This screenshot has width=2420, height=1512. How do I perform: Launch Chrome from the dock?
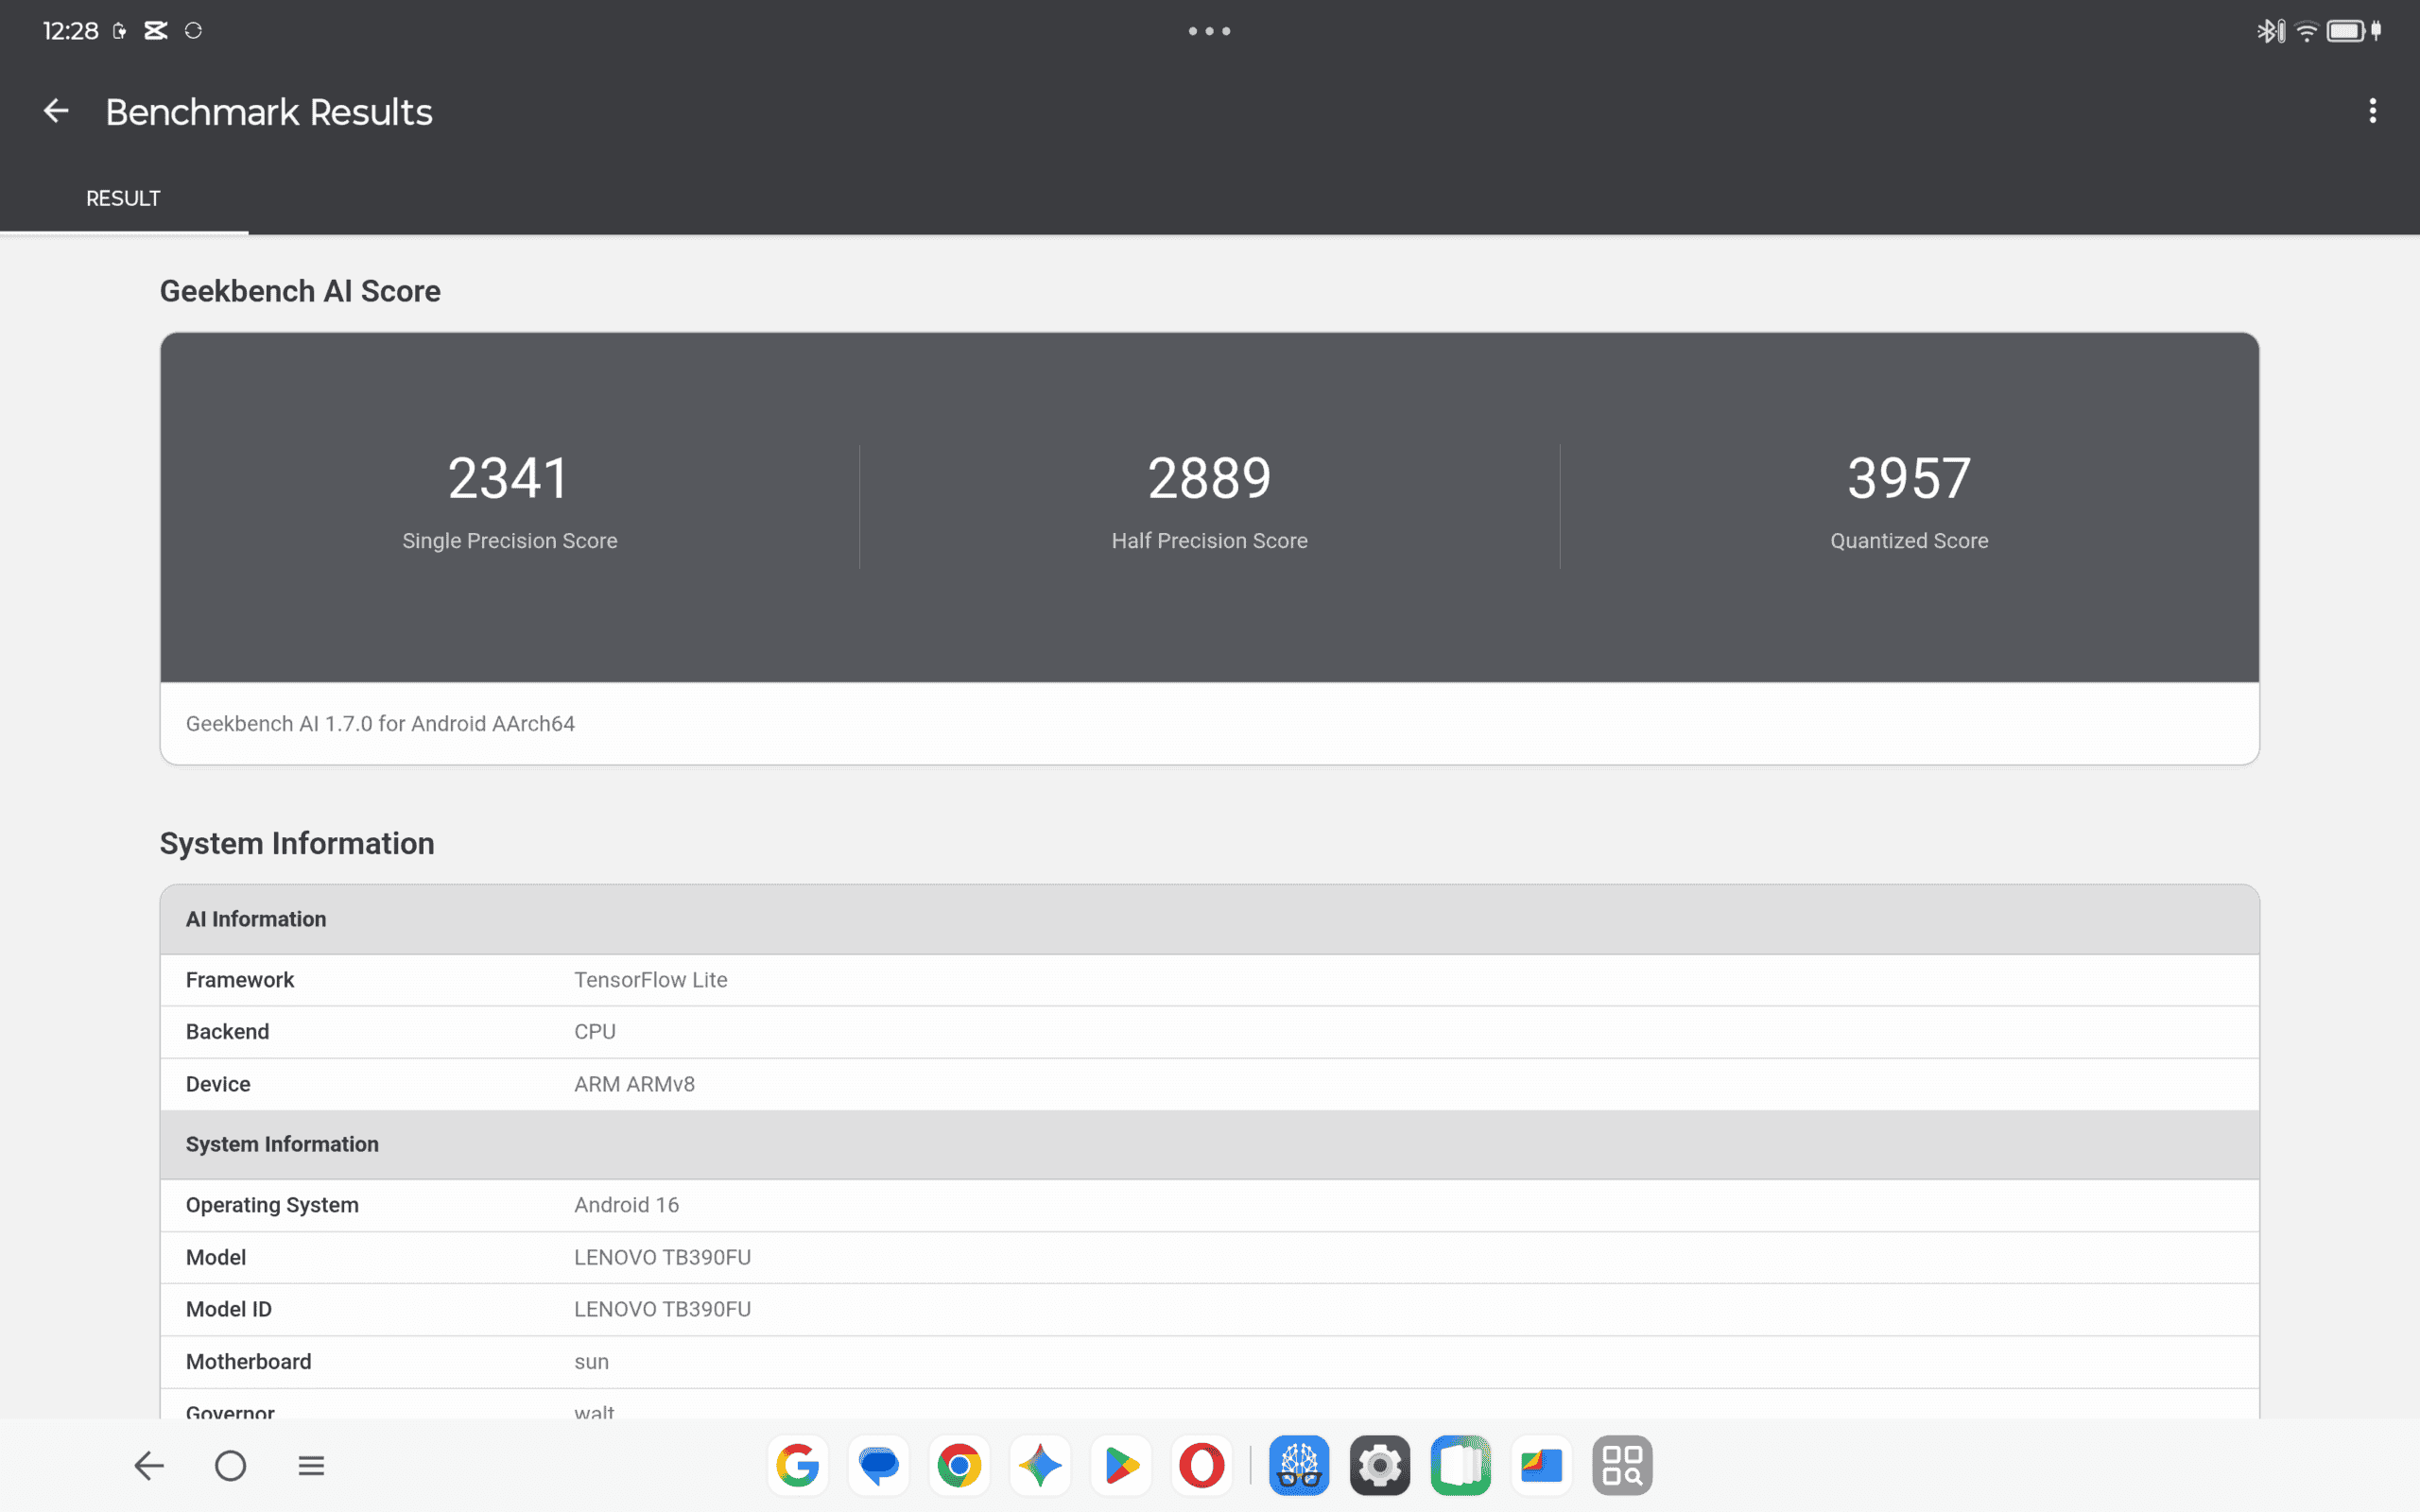[x=959, y=1465]
